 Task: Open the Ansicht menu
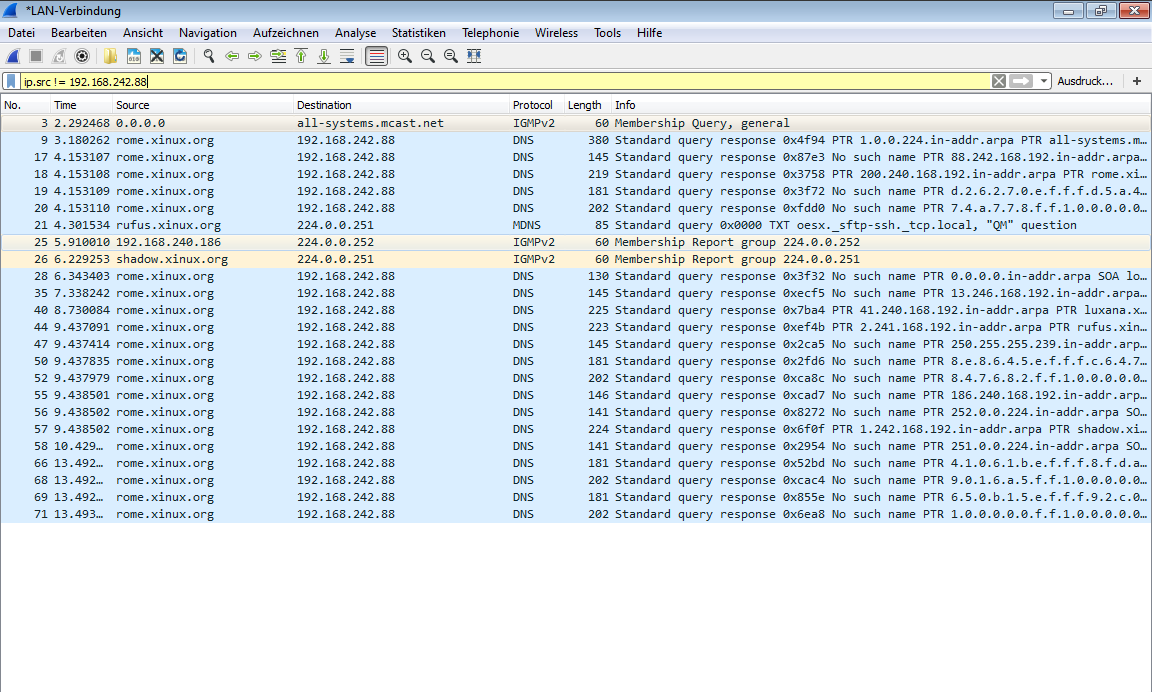pos(143,33)
